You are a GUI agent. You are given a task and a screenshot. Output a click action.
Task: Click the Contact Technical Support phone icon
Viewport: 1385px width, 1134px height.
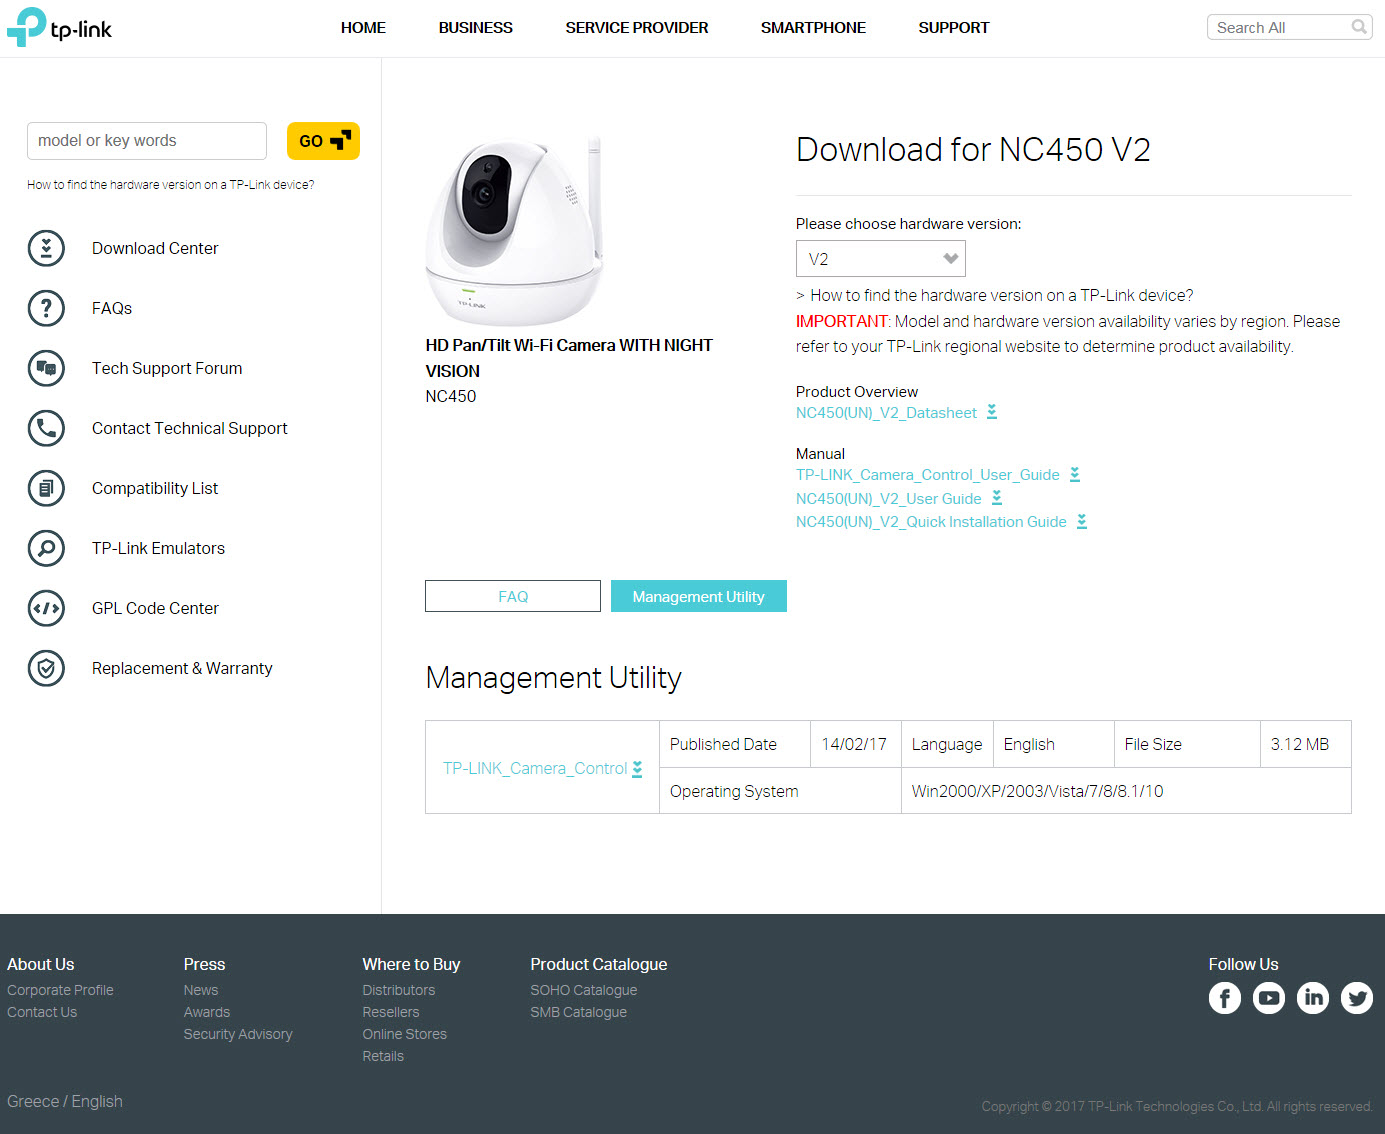[x=46, y=428]
